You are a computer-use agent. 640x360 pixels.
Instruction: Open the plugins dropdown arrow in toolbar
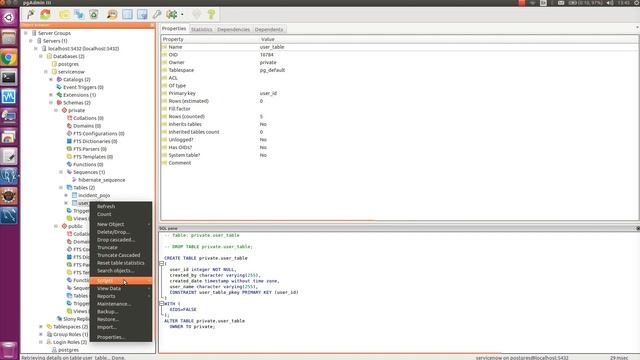click(182, 15)
